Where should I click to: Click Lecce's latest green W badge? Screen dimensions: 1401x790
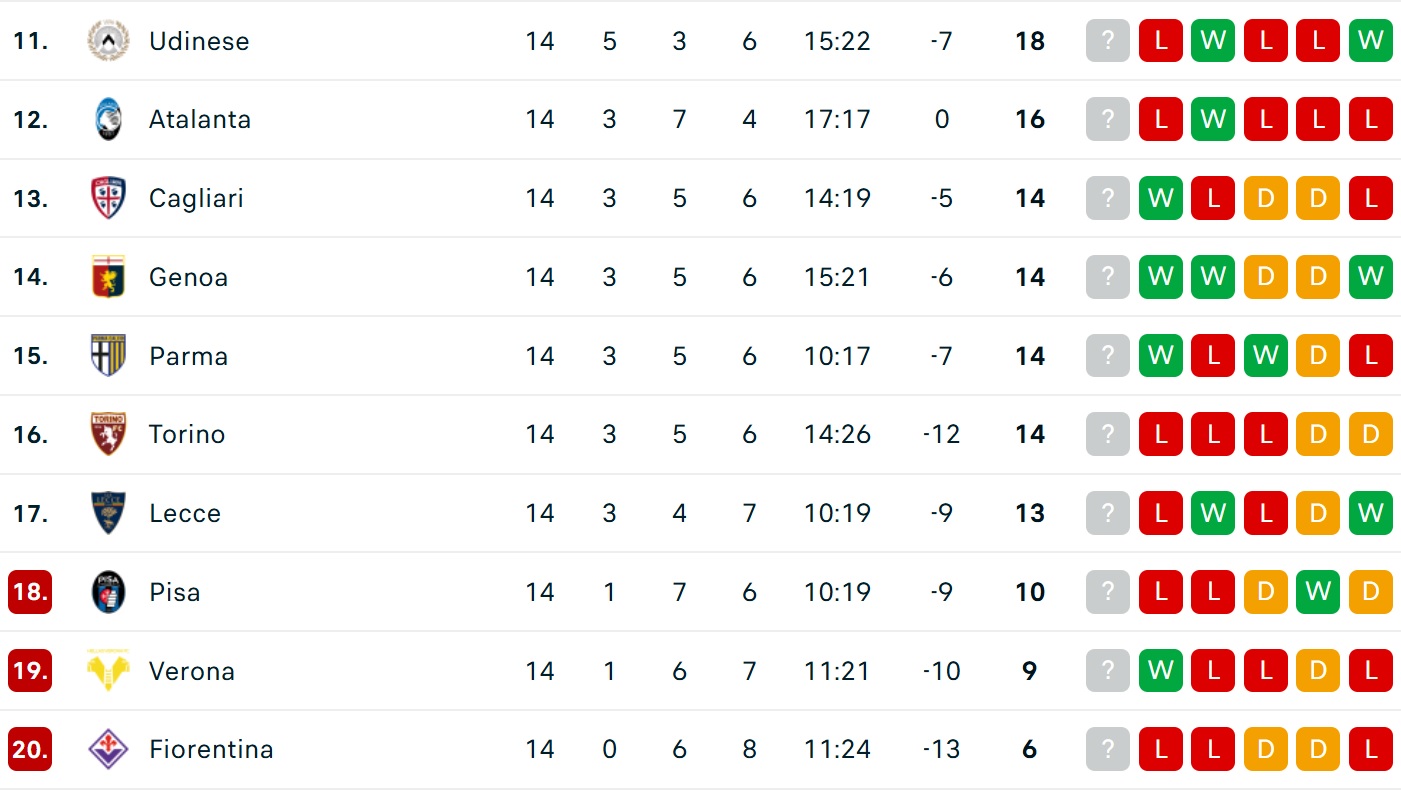pos(1213,513)
